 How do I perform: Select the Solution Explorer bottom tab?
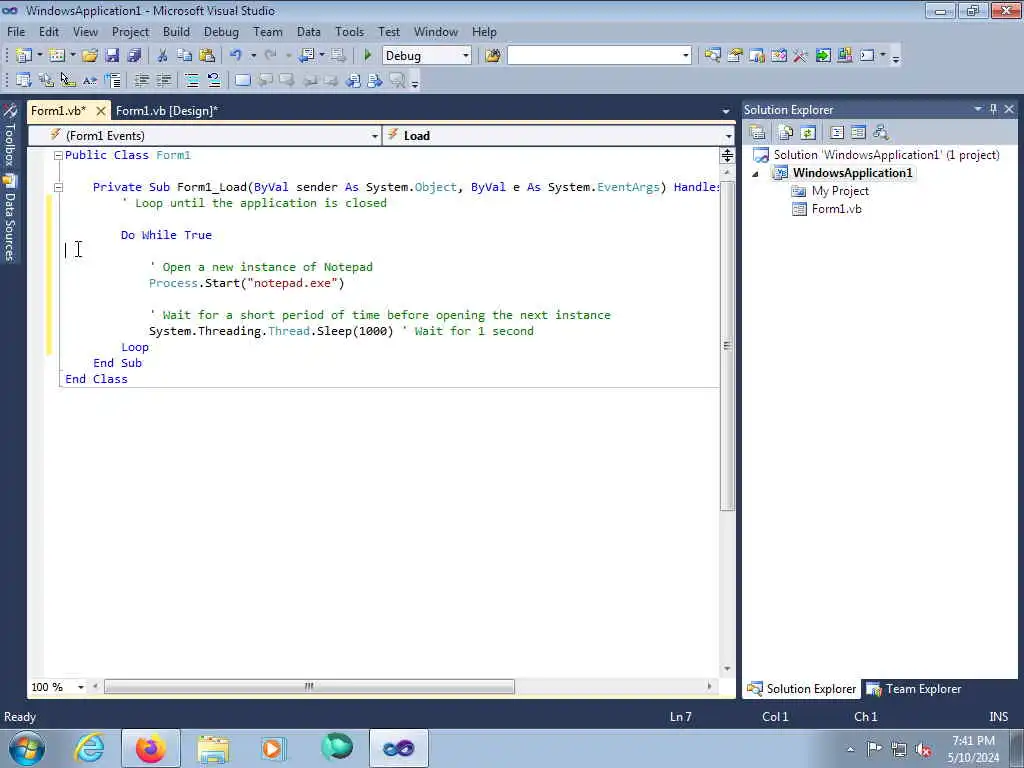tap(801, 689)
